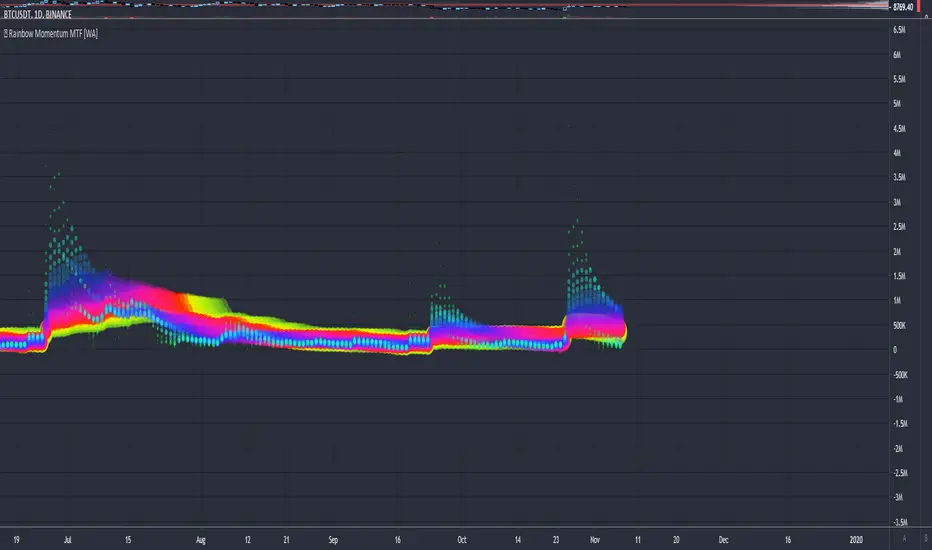932x550 pixels.
Task: Click the BTCUSDT, 1D, BINANCE symbol label
Action: pos(37,14)
